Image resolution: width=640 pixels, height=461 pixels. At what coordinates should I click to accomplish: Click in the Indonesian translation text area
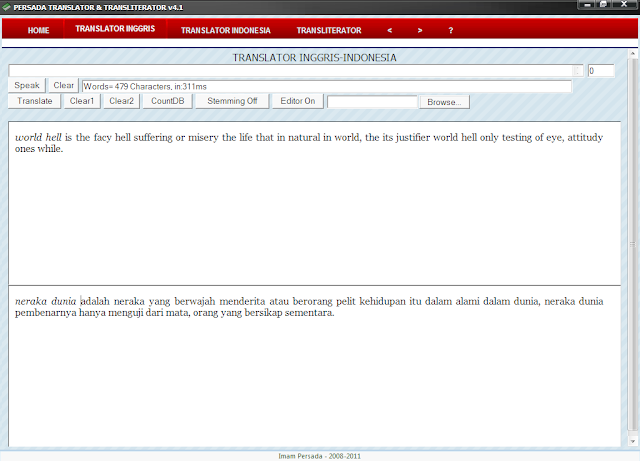pos(314,366)
